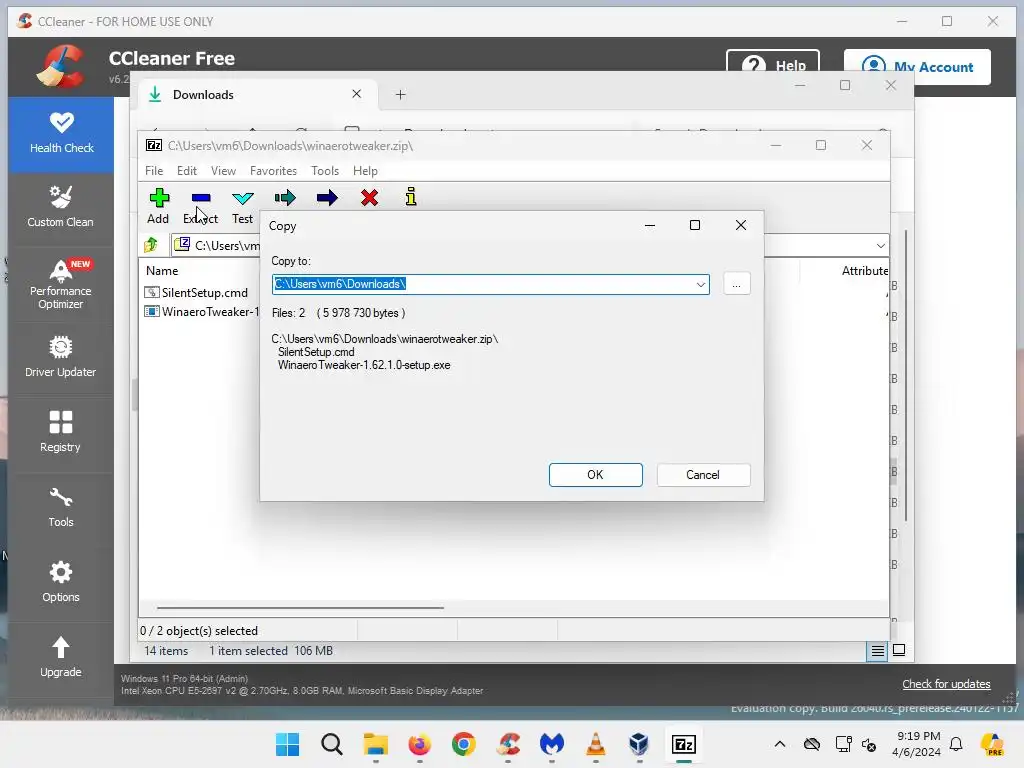Open the View menu in 7-Zip
Viewport: 1024px width, 768px height.
223,170
